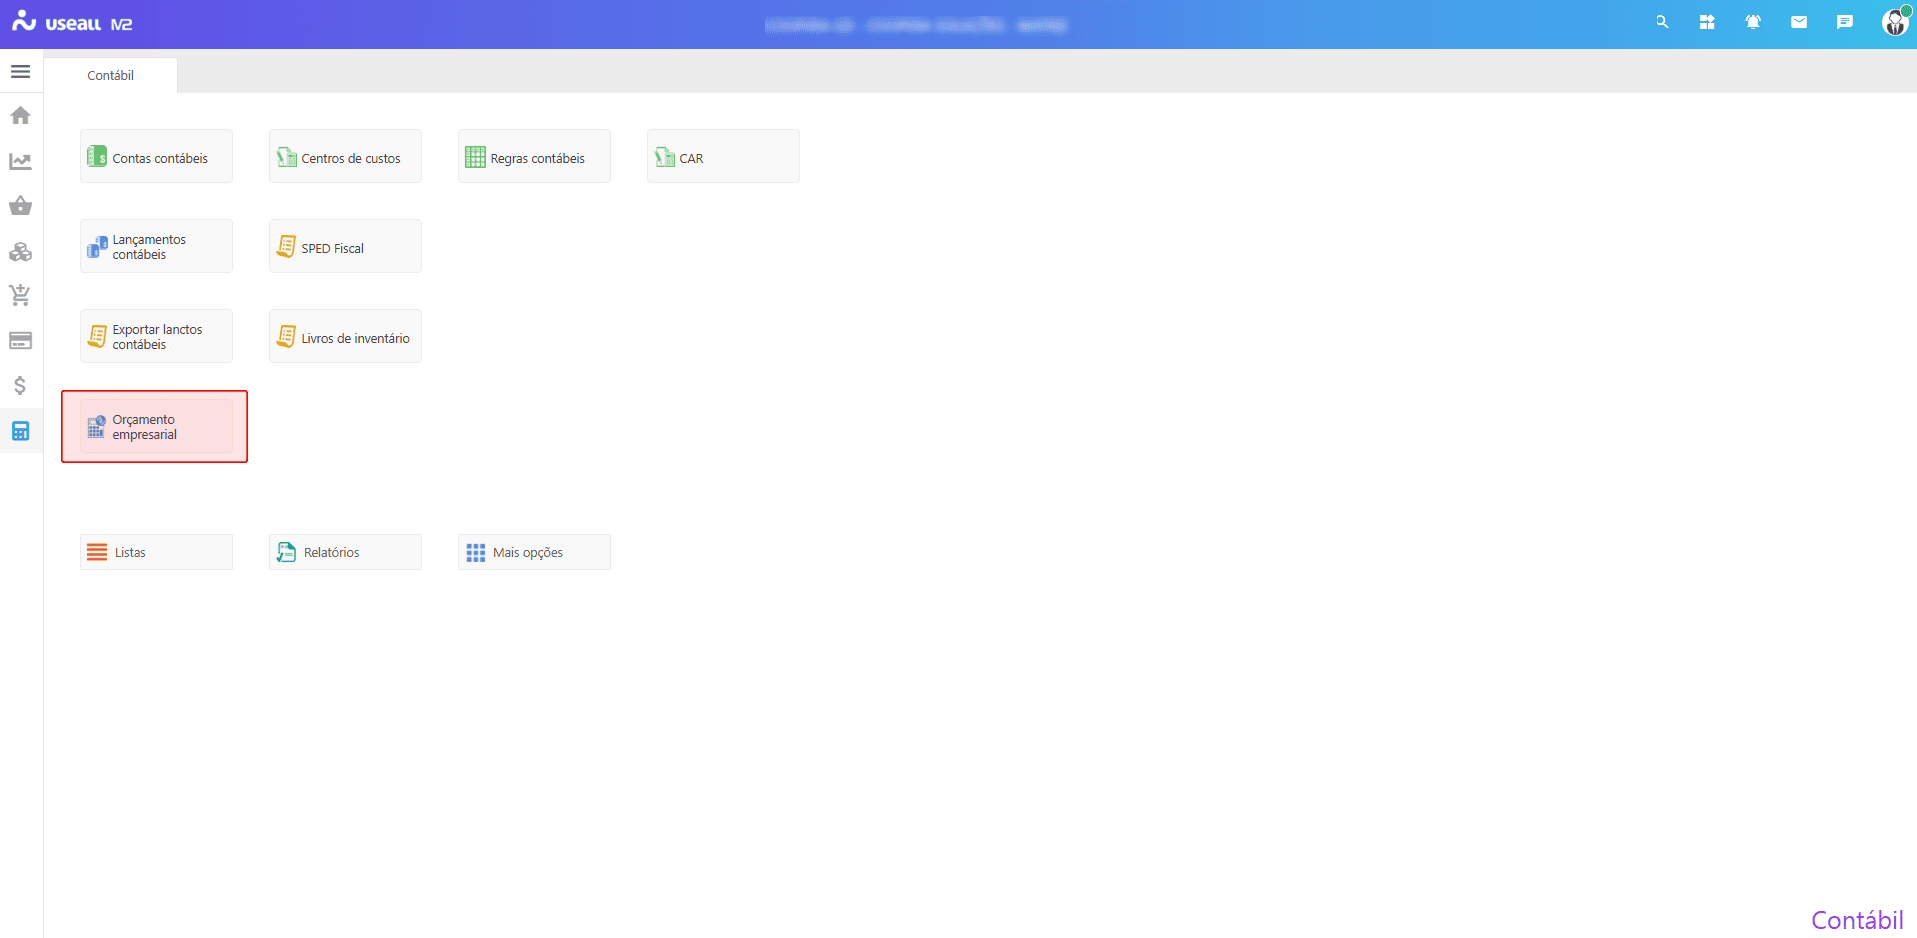Open the mail envelope icon
Screen dimensions: 1917x938
coord(1799,22)
